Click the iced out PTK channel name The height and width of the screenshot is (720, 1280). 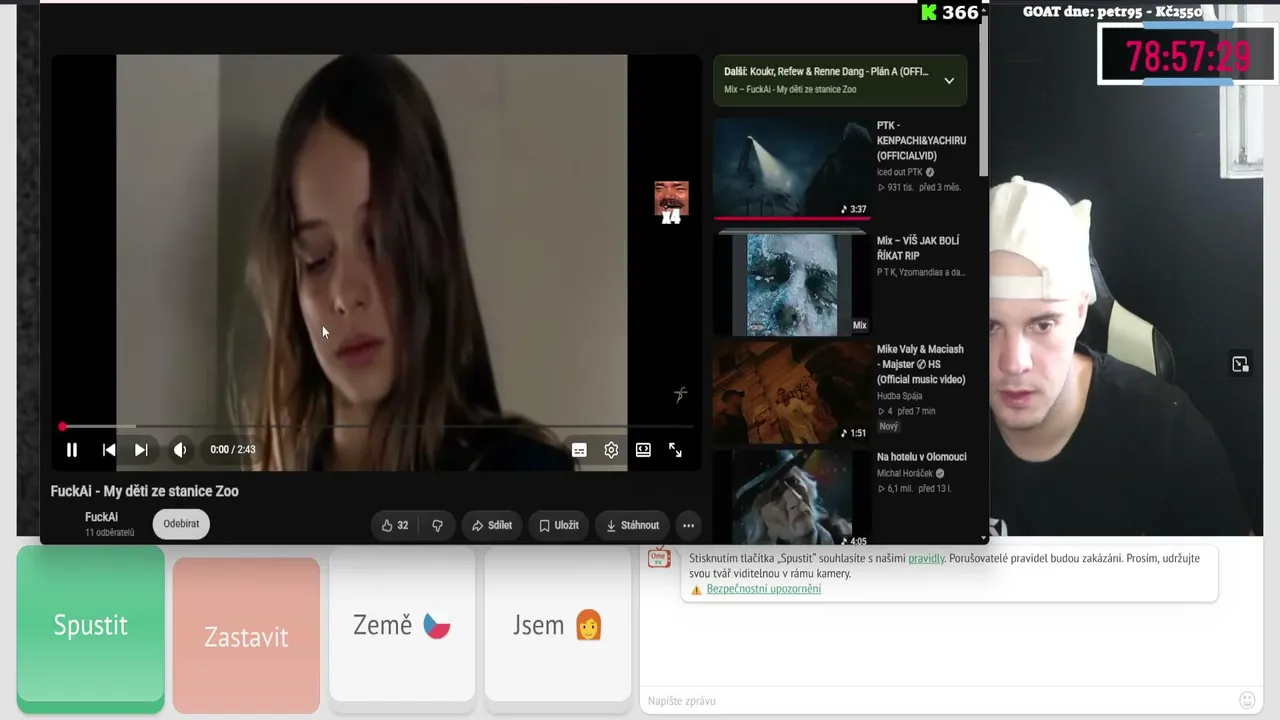click(x=900, y=172)
